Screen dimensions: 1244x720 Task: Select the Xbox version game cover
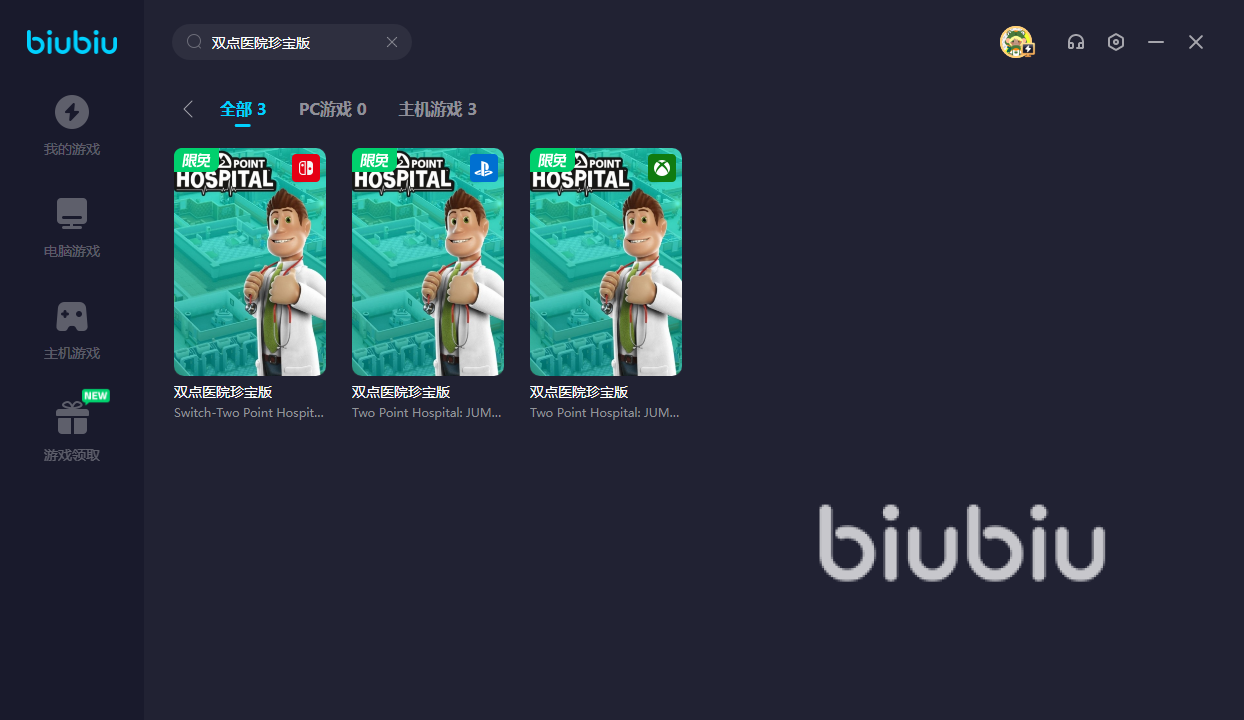pos(606,262)
